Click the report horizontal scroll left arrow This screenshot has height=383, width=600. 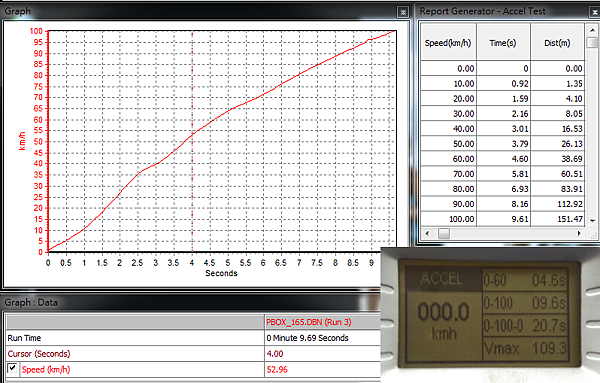pyautogui.click(x=427, y=233)
